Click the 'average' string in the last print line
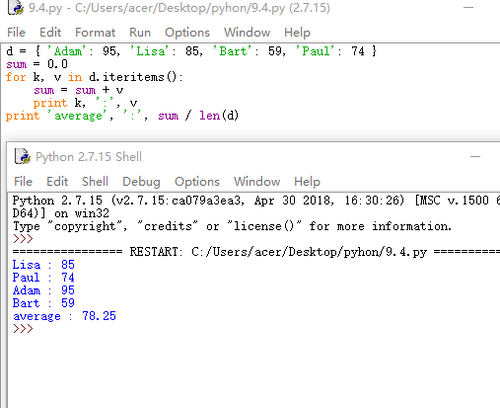 pyautogui.click(x=78, y=116)
